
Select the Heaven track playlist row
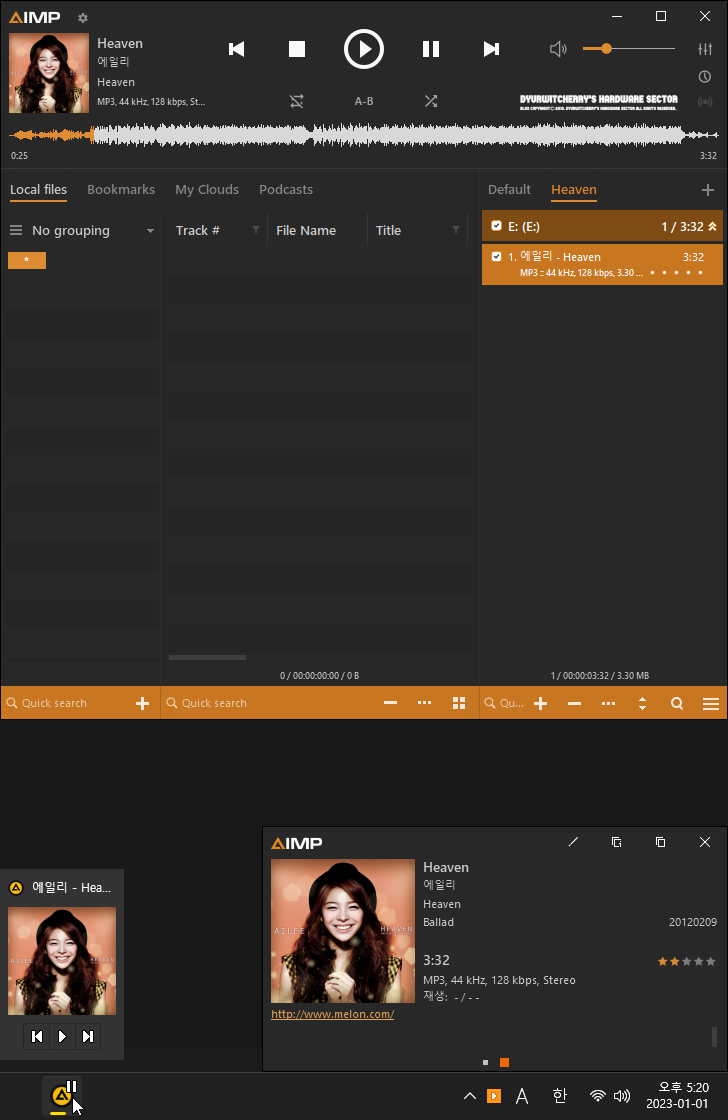602,264
